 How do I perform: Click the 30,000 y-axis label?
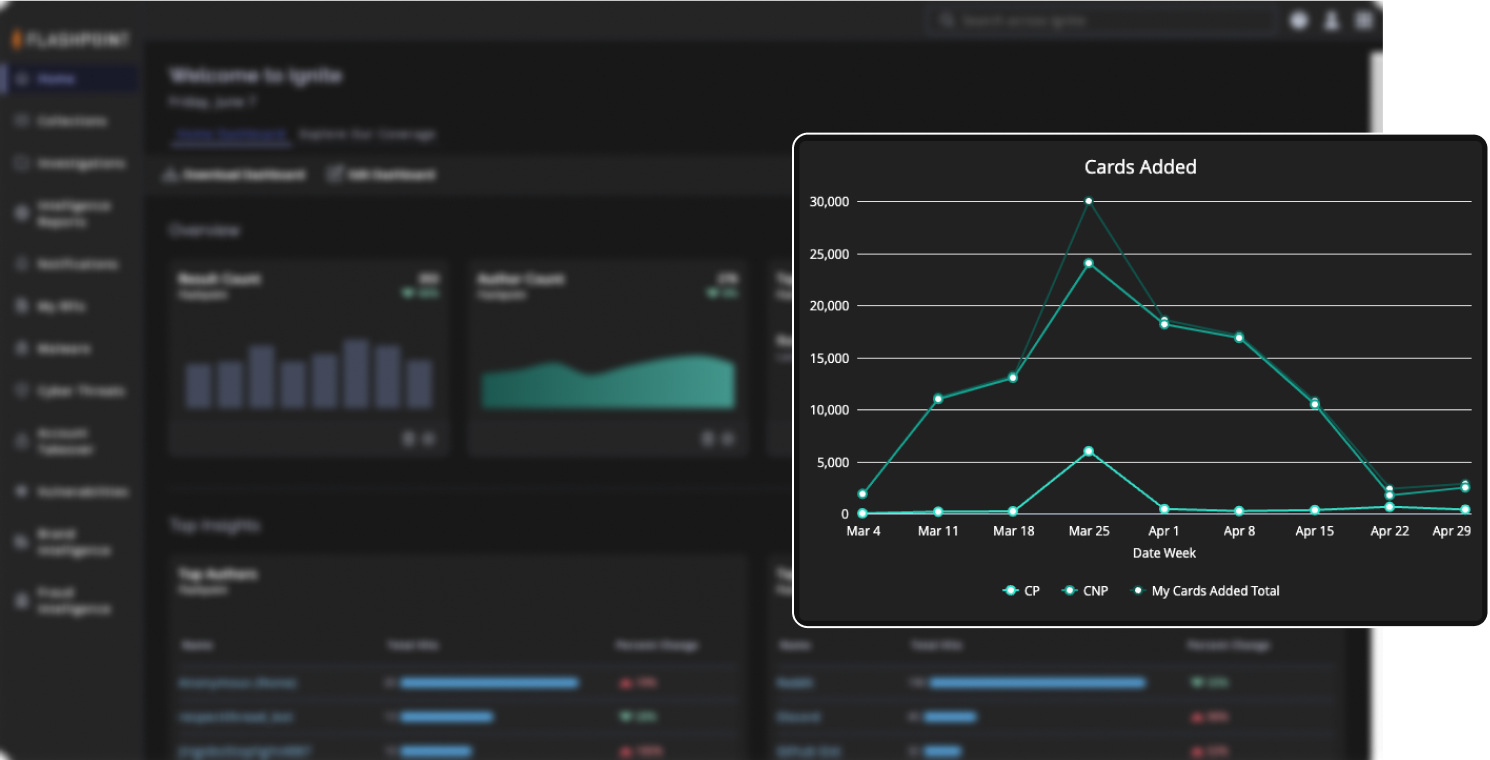point(827,201)
